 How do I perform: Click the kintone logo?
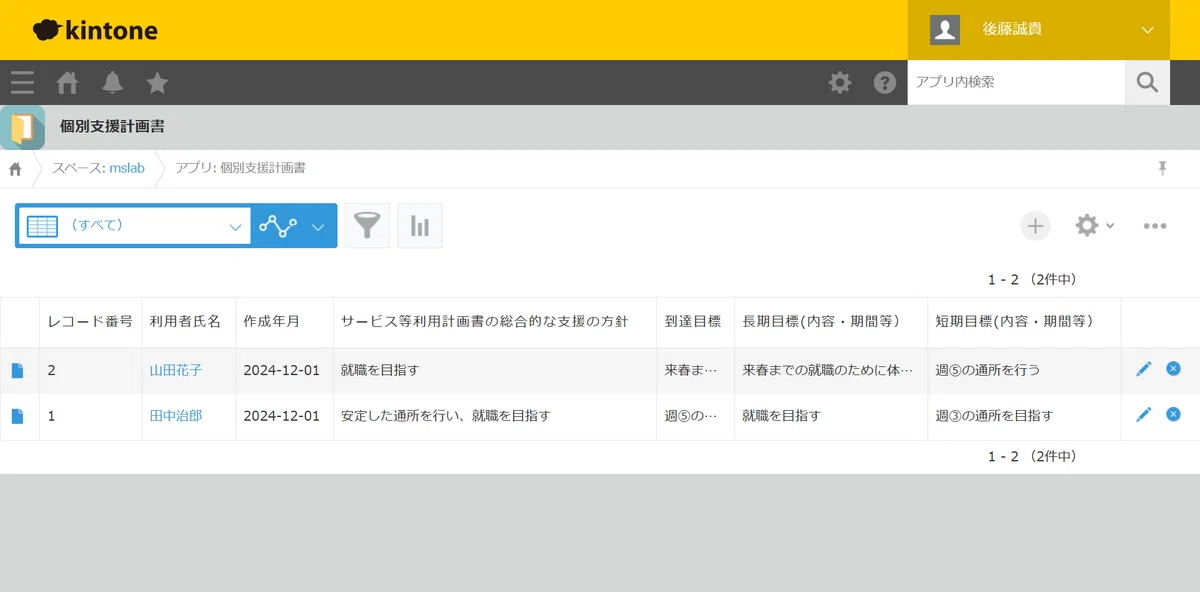tap(95, 30)
